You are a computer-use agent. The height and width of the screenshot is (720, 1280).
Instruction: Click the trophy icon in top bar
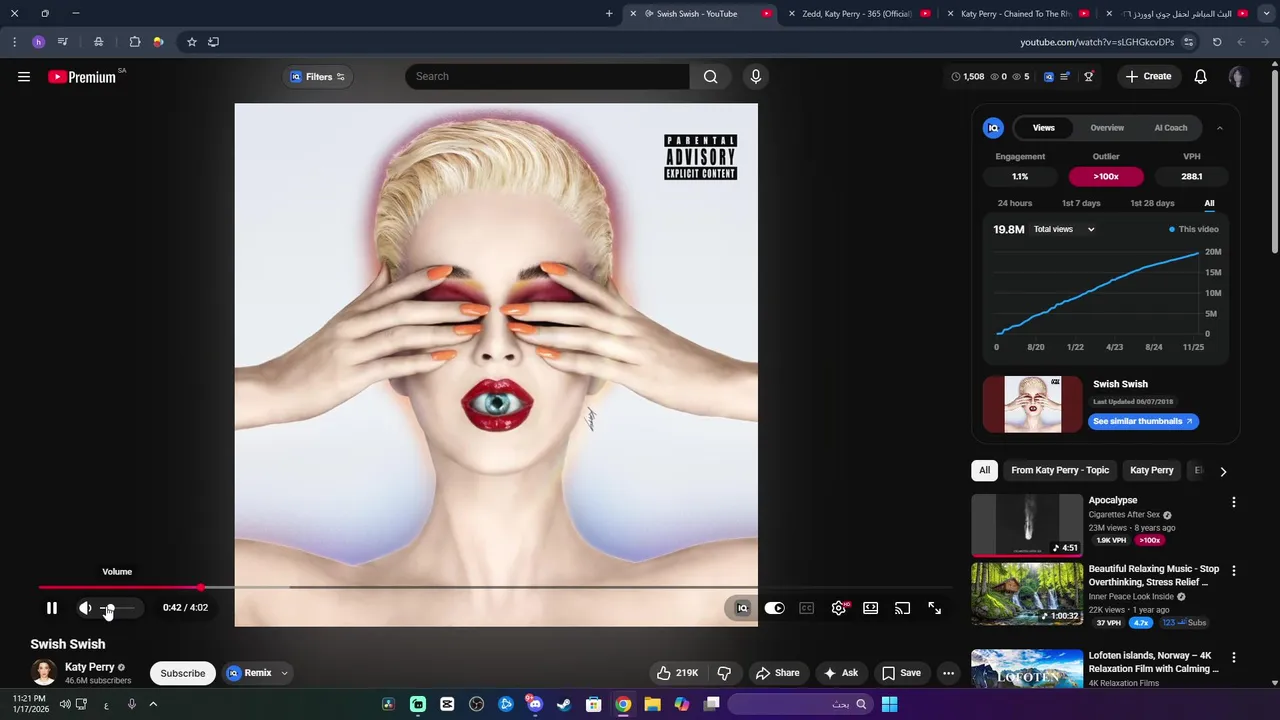click(x=1089, y=76)
